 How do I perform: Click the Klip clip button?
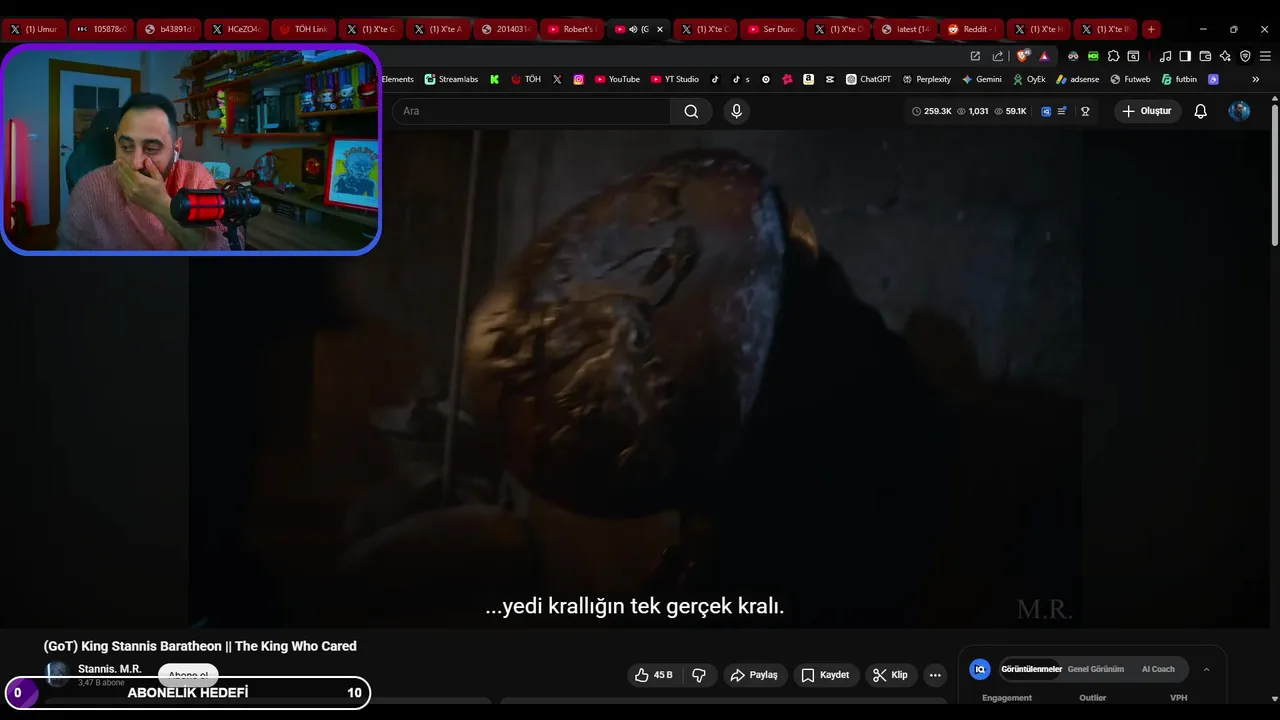point(890,675)
